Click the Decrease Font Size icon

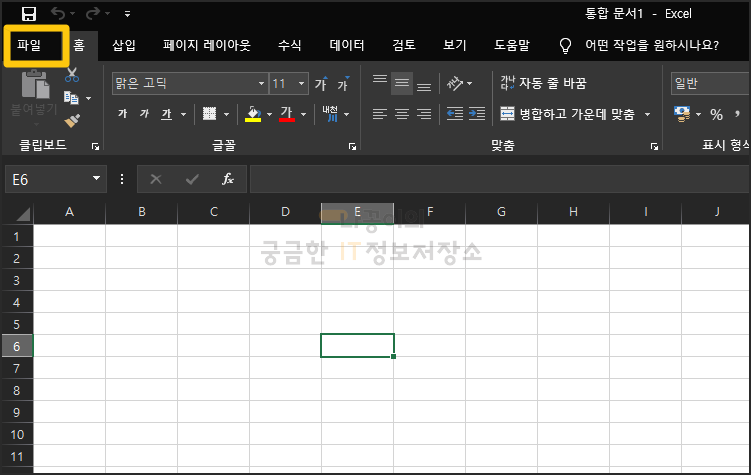point(343,84)
